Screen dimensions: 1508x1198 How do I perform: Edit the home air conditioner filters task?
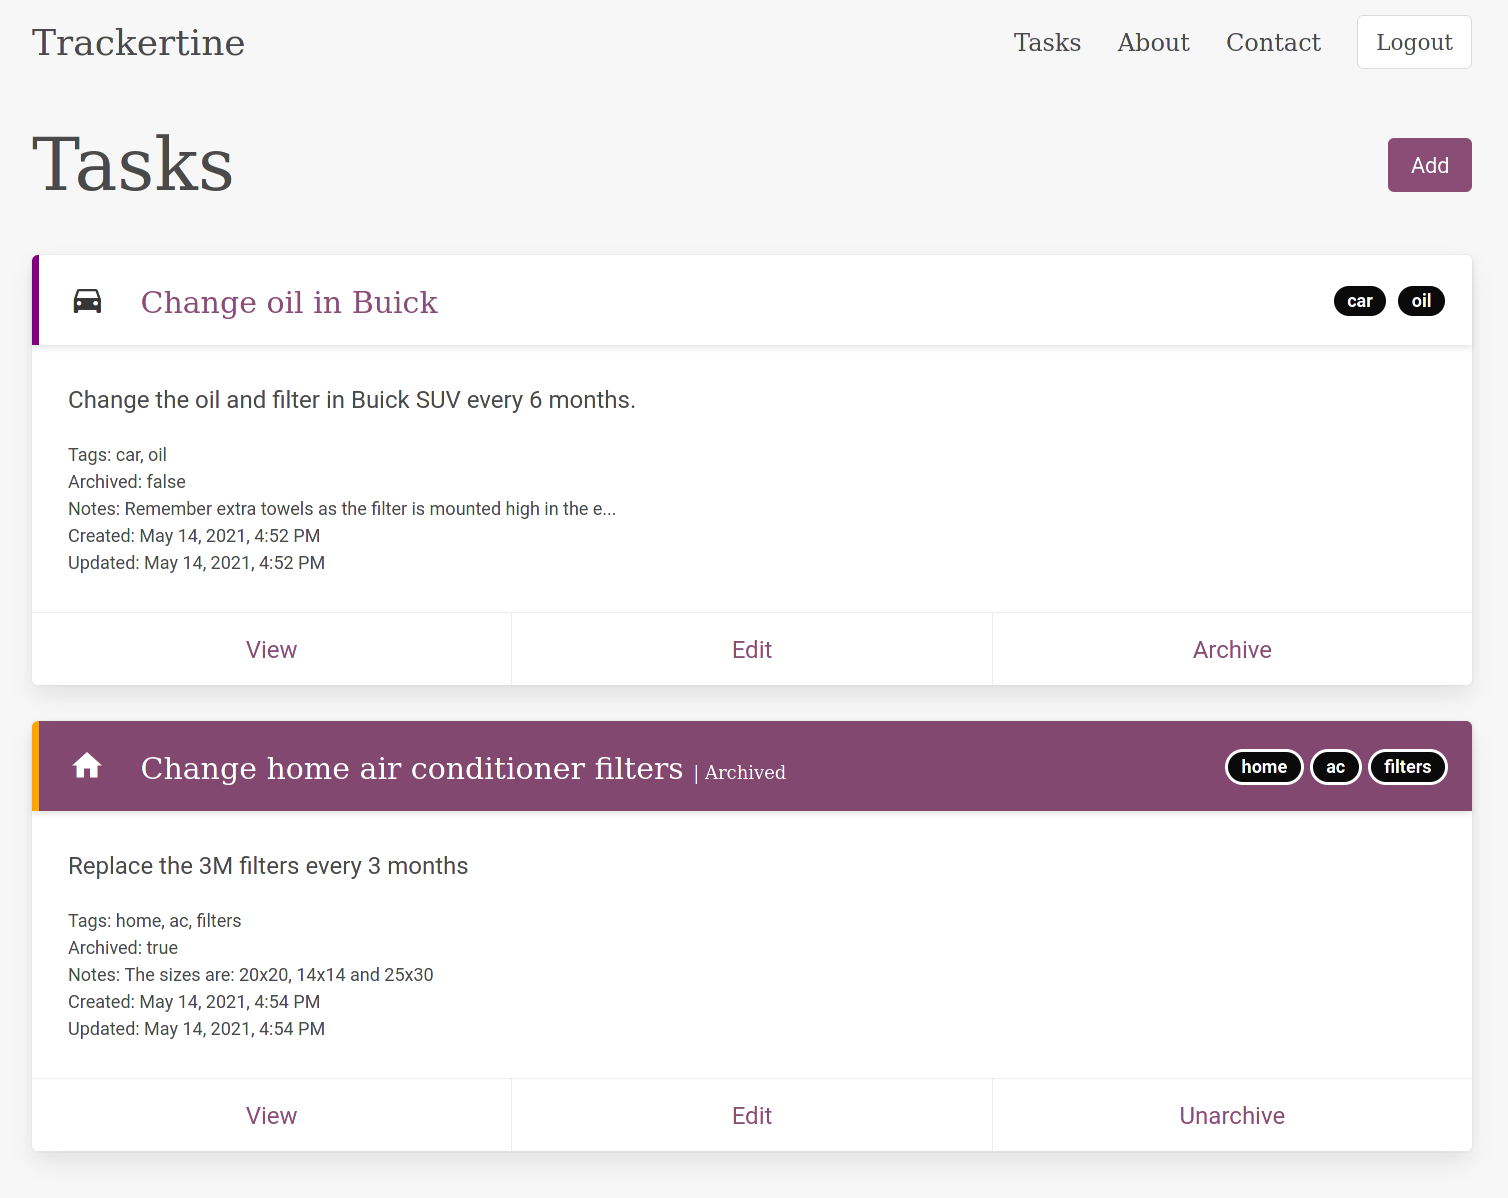click(752, 1116)
